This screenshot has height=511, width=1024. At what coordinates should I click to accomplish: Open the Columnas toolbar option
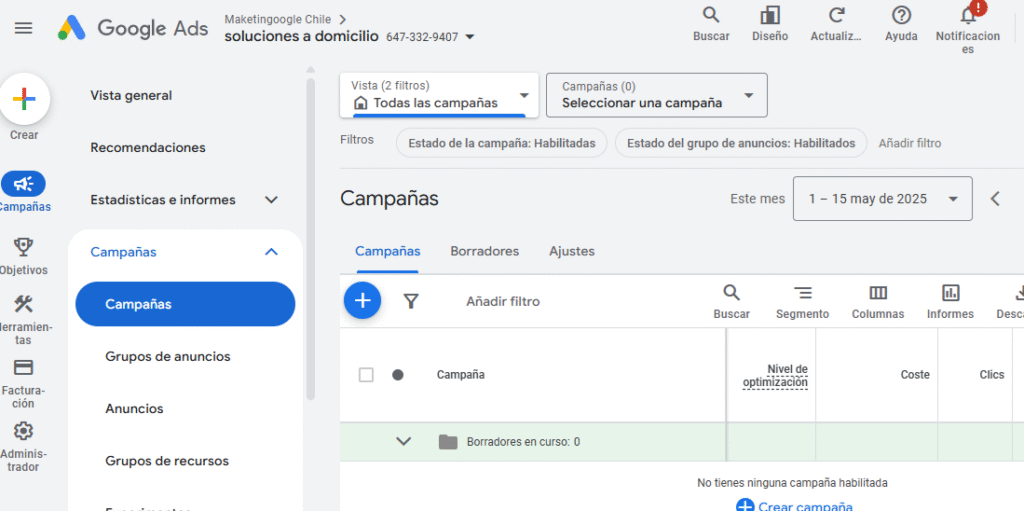878,301
